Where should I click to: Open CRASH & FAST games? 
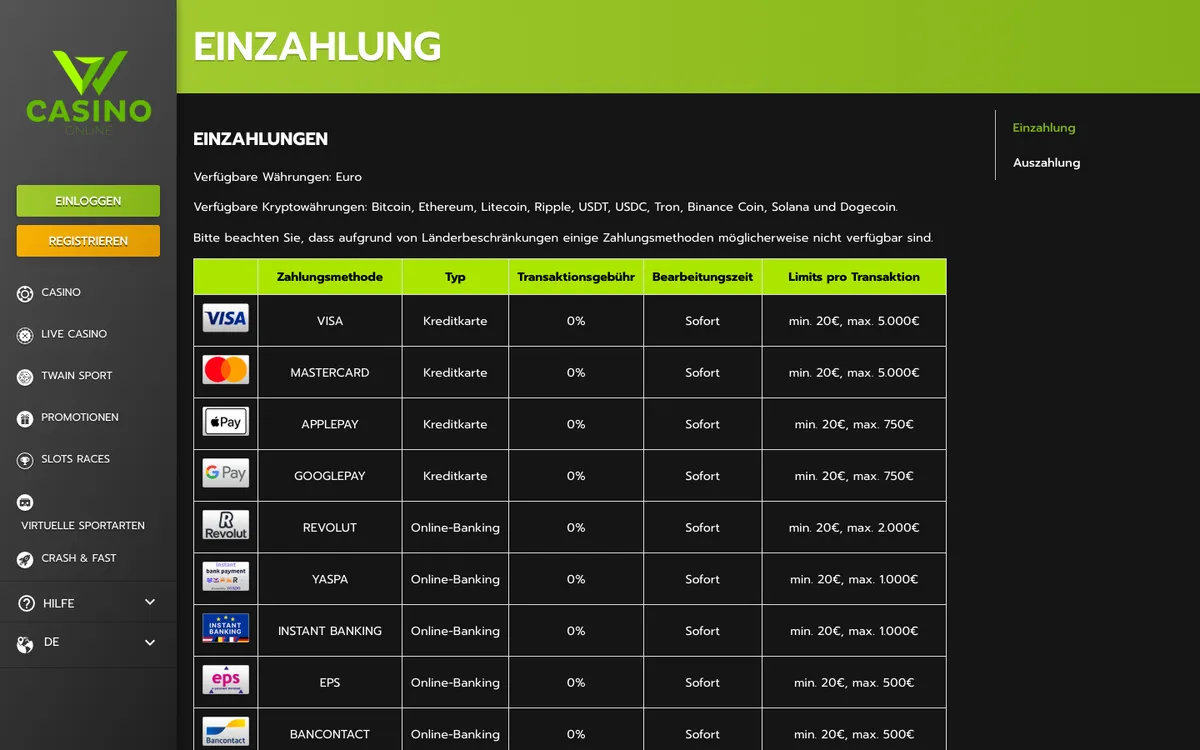pyautogui.click(x=79, y=558)
